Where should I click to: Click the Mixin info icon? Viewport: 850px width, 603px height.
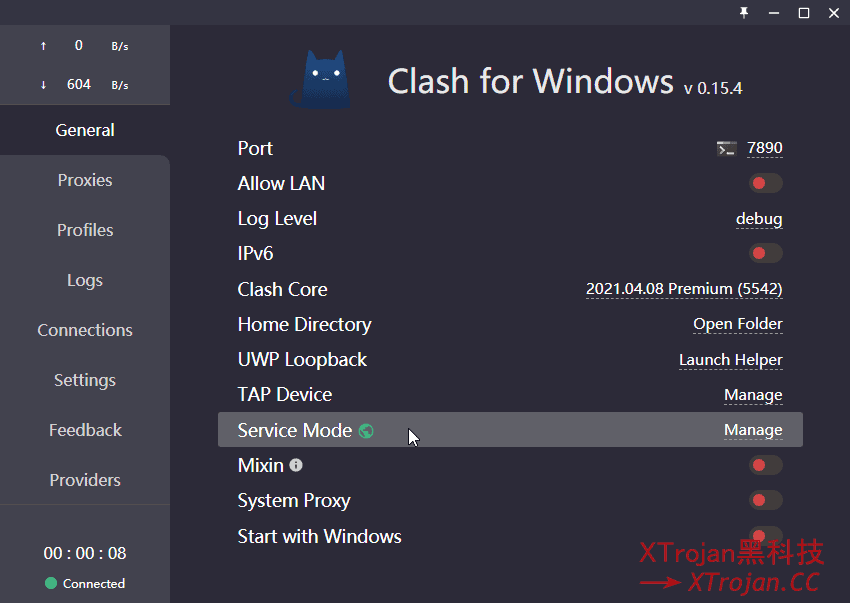click(x=296, y=465)
